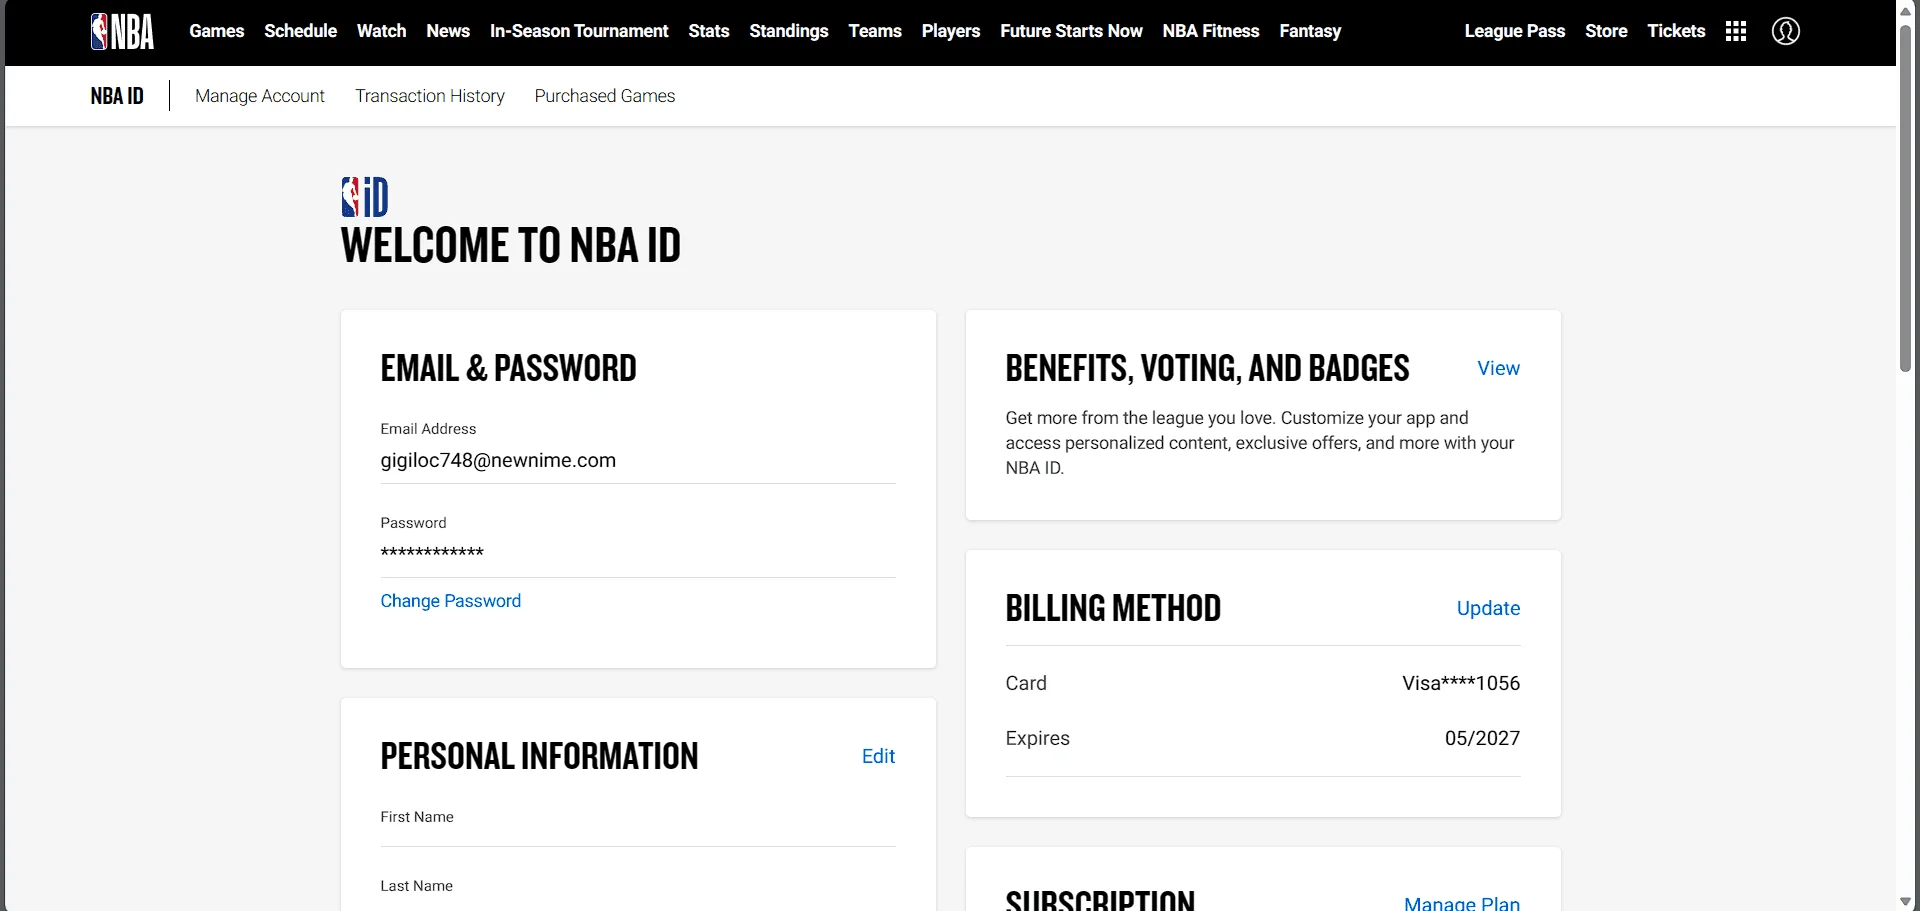
Task: Select News in the top navigation
Action: click(x=448, y=31)
